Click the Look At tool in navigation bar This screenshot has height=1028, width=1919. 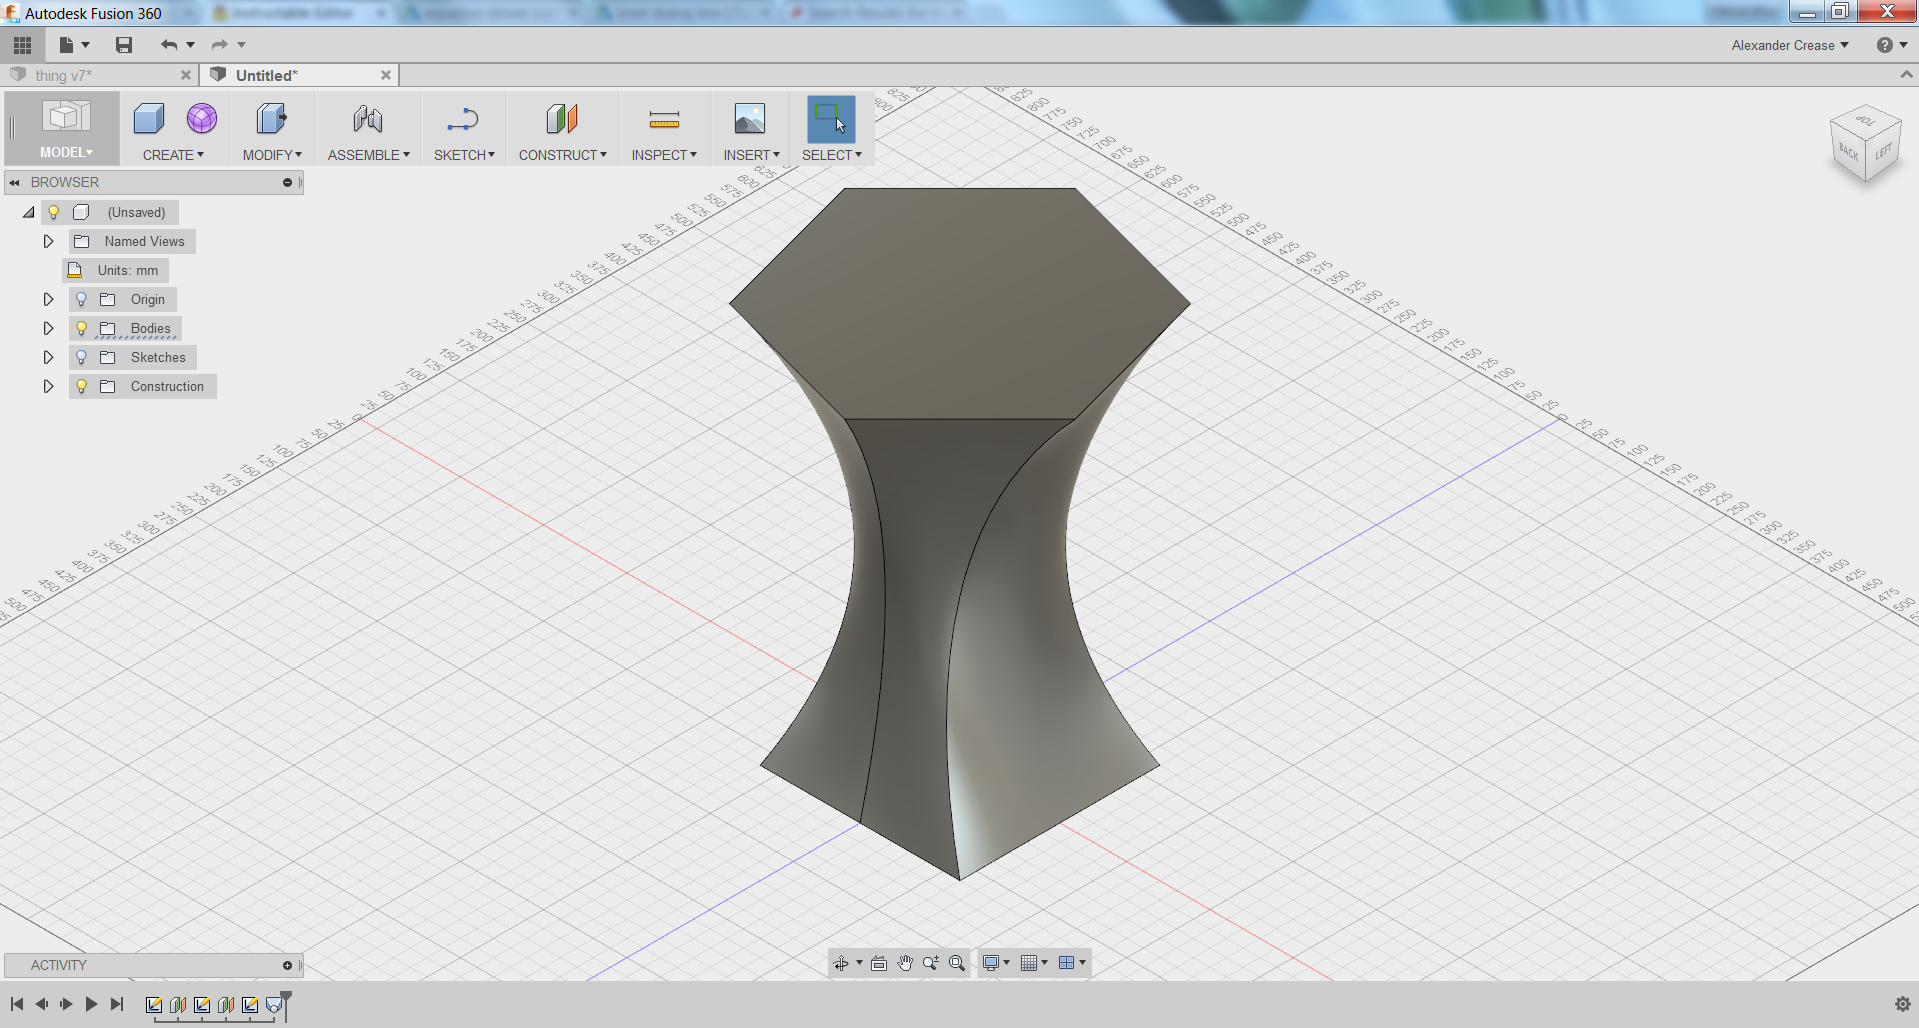[879, 963]
